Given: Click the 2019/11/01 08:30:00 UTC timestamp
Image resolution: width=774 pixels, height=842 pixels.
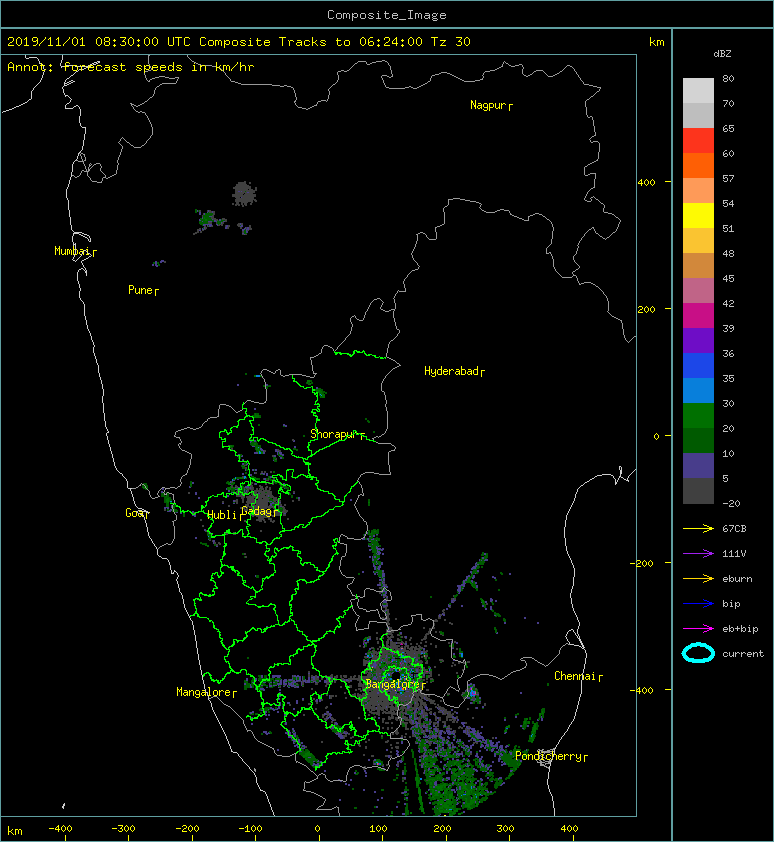Looking at the screenshot, I should point(99,42).
